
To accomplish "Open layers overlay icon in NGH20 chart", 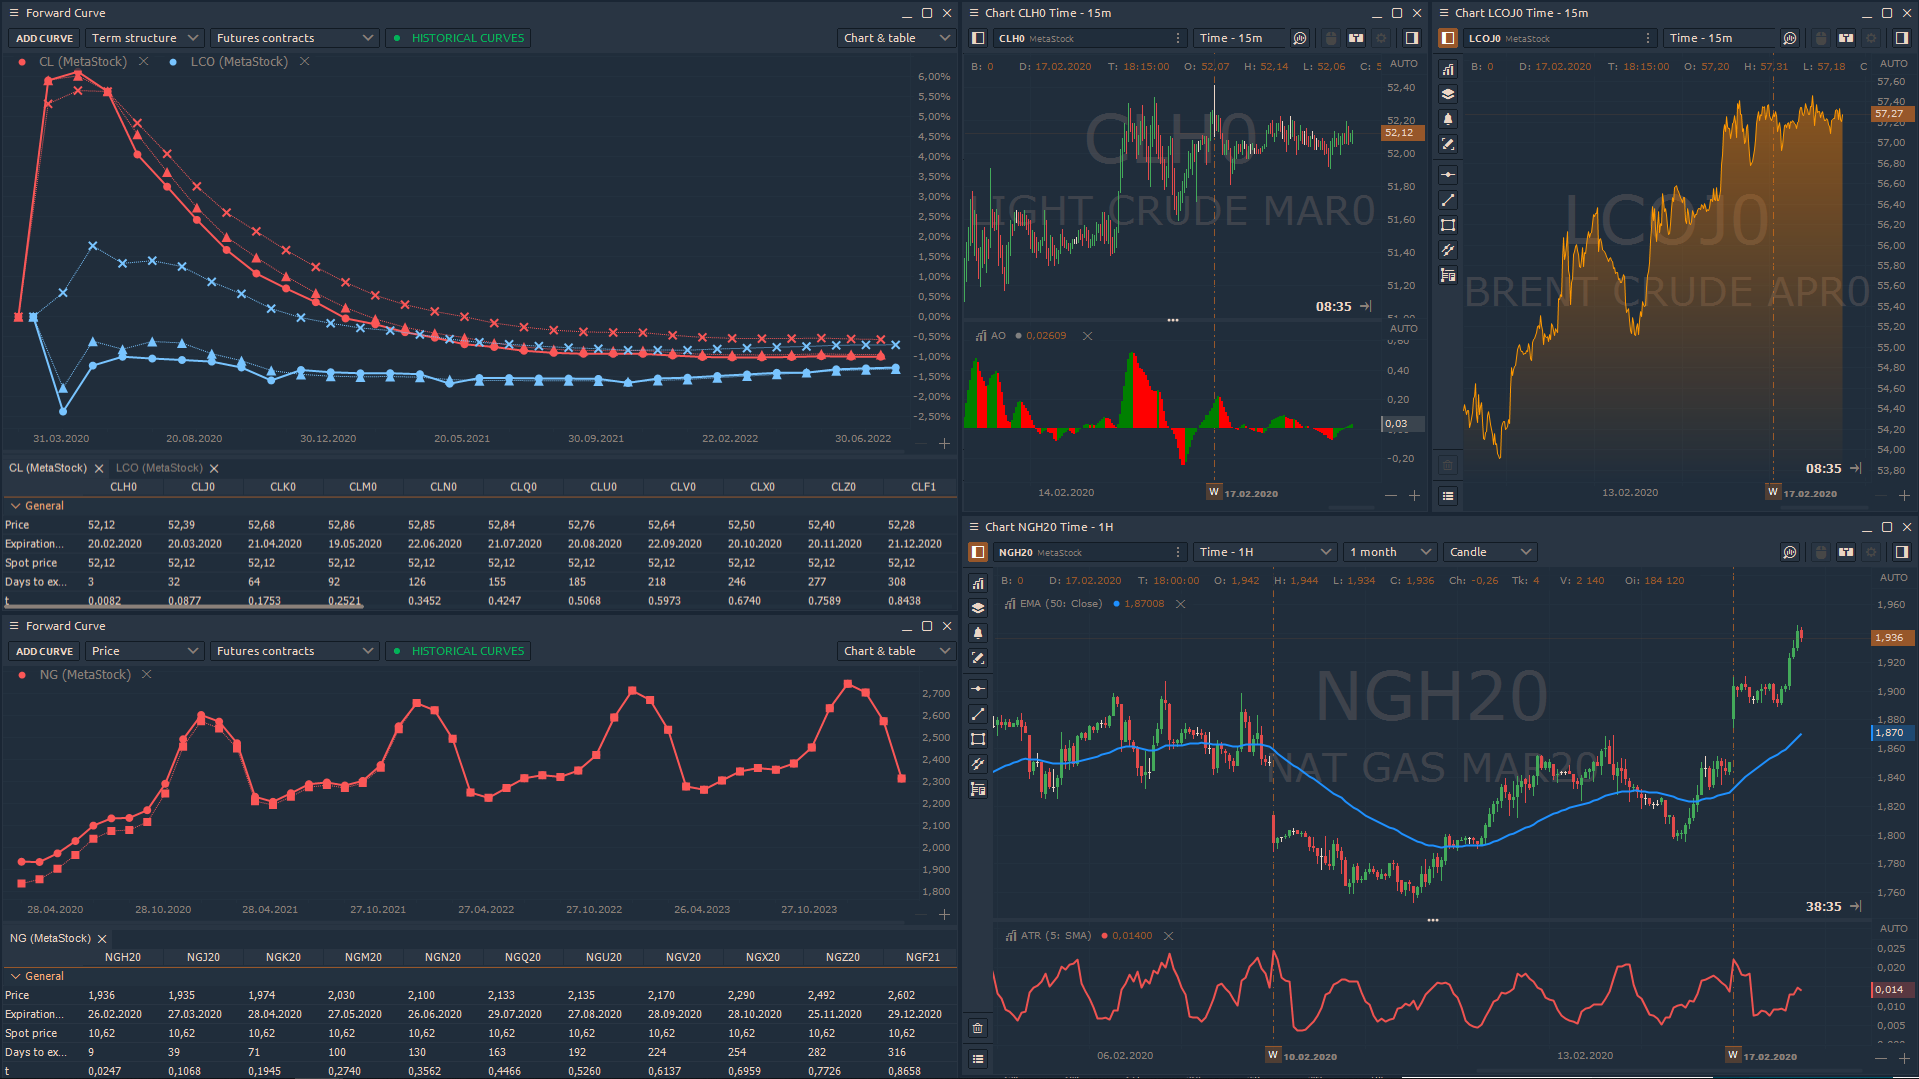I will click(x=978, y=608).
